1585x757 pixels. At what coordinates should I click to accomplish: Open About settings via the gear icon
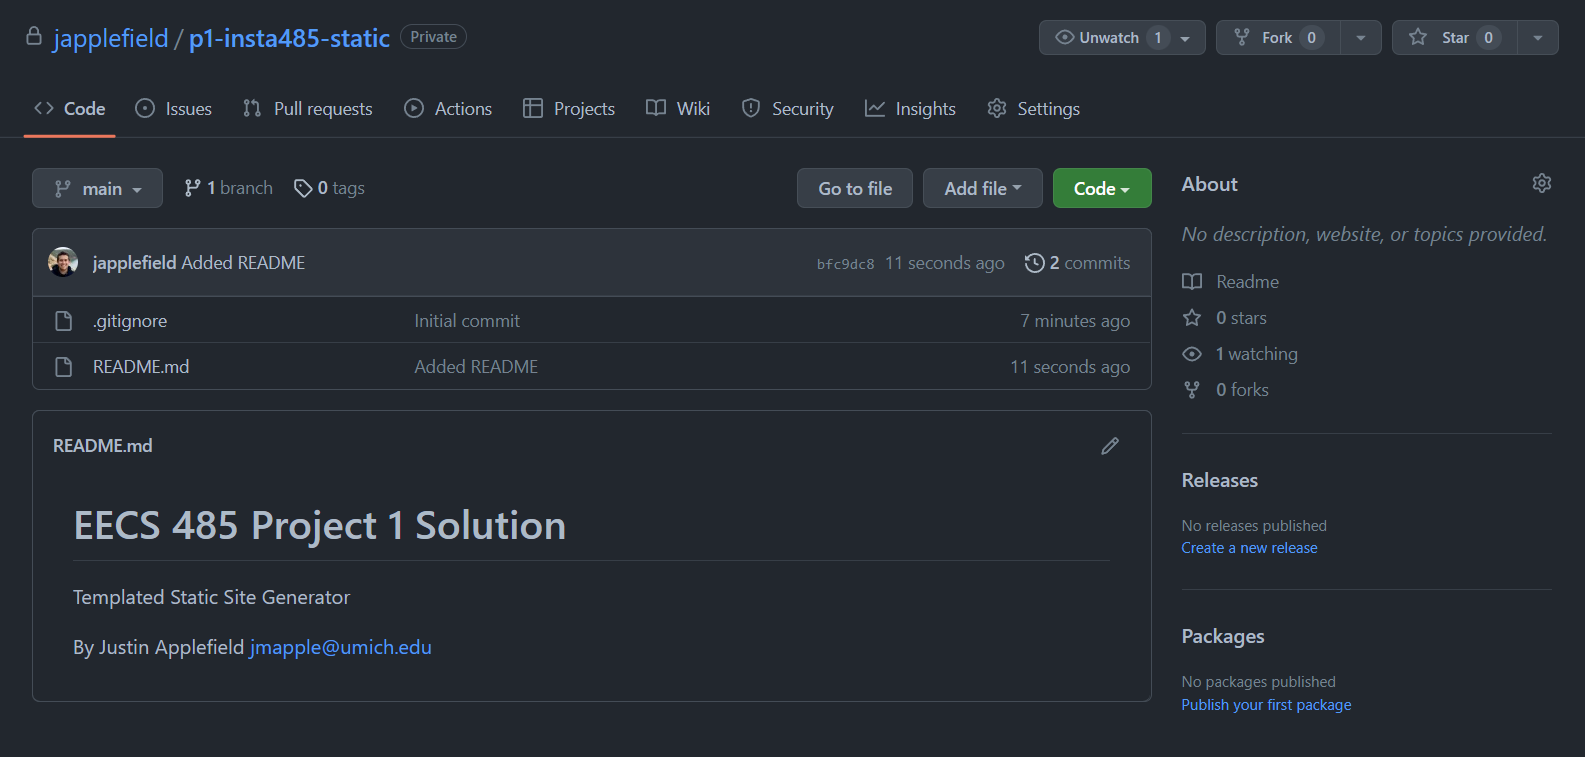pyautogui.click(x=1541, y=183)
